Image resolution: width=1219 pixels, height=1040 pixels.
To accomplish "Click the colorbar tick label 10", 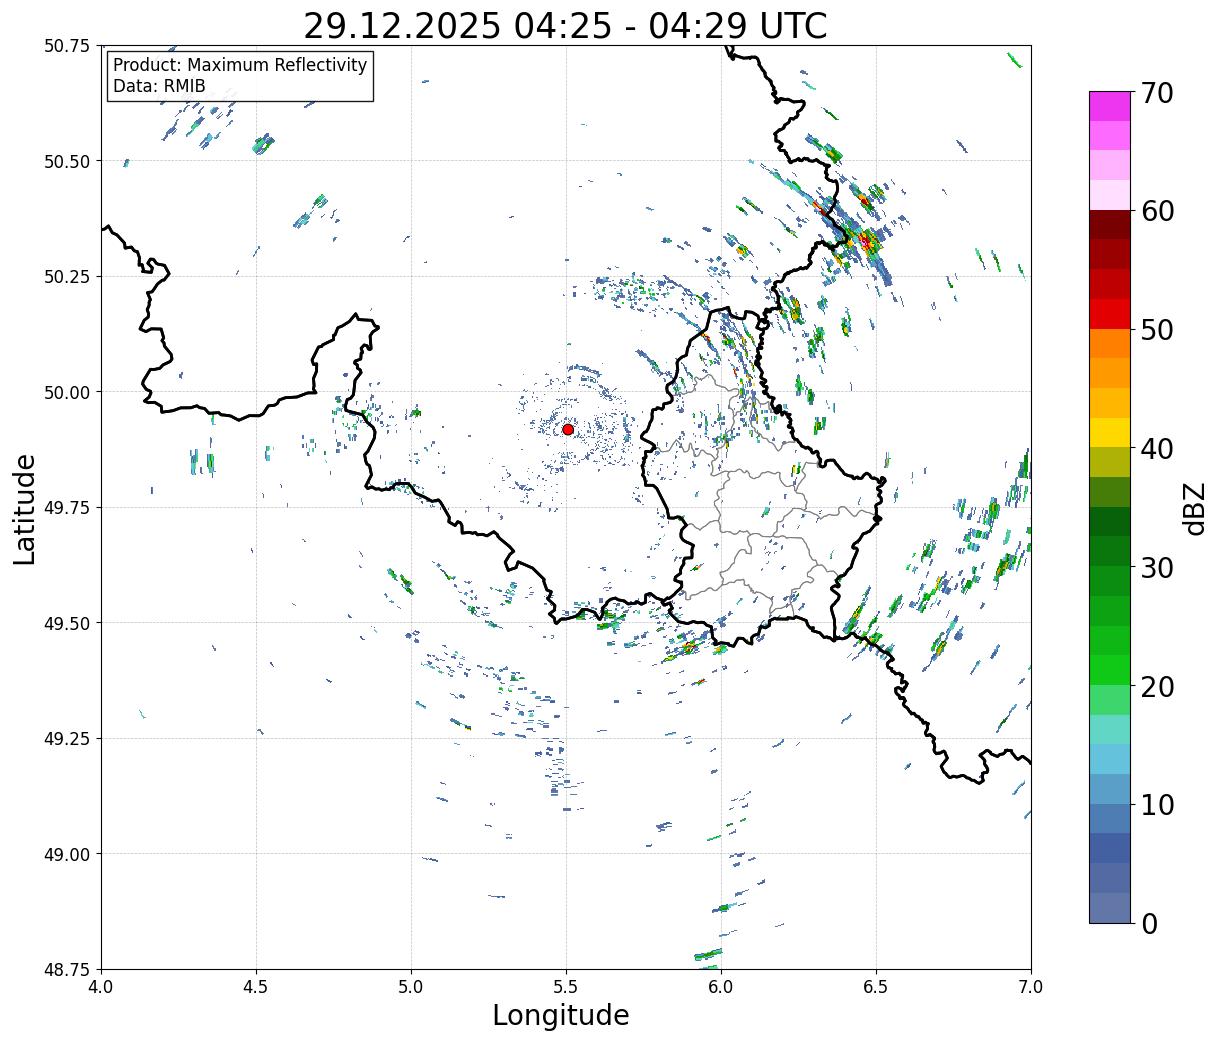I will pos(1156,804).
